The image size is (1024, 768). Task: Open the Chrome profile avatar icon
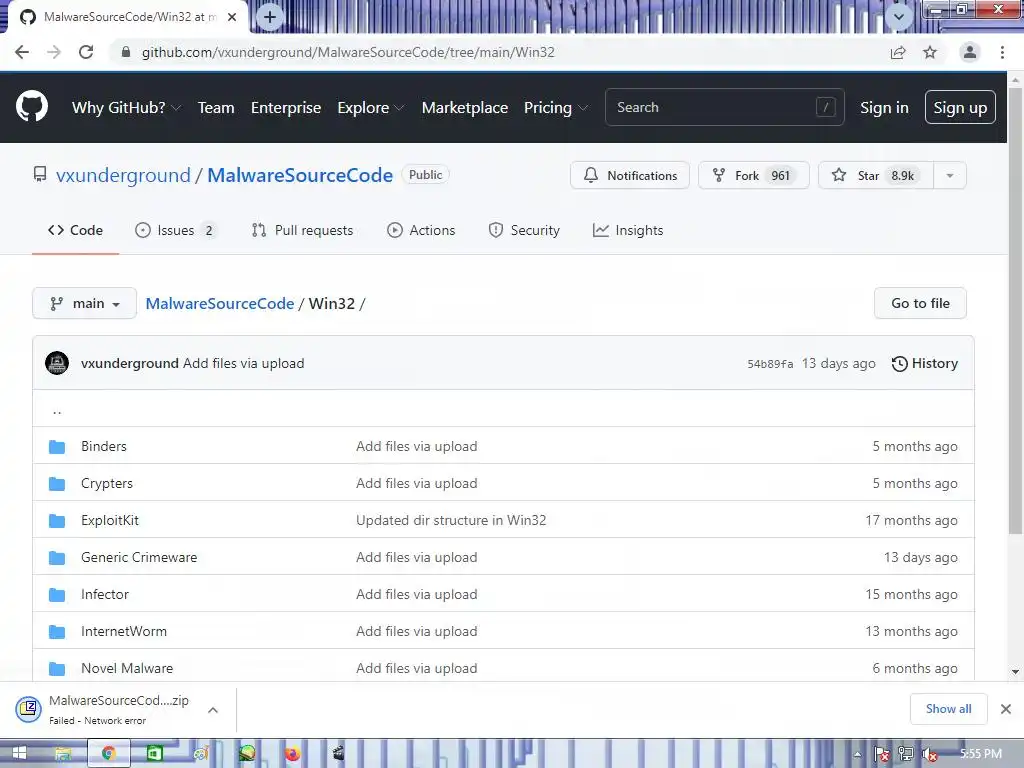coord(970,52)
